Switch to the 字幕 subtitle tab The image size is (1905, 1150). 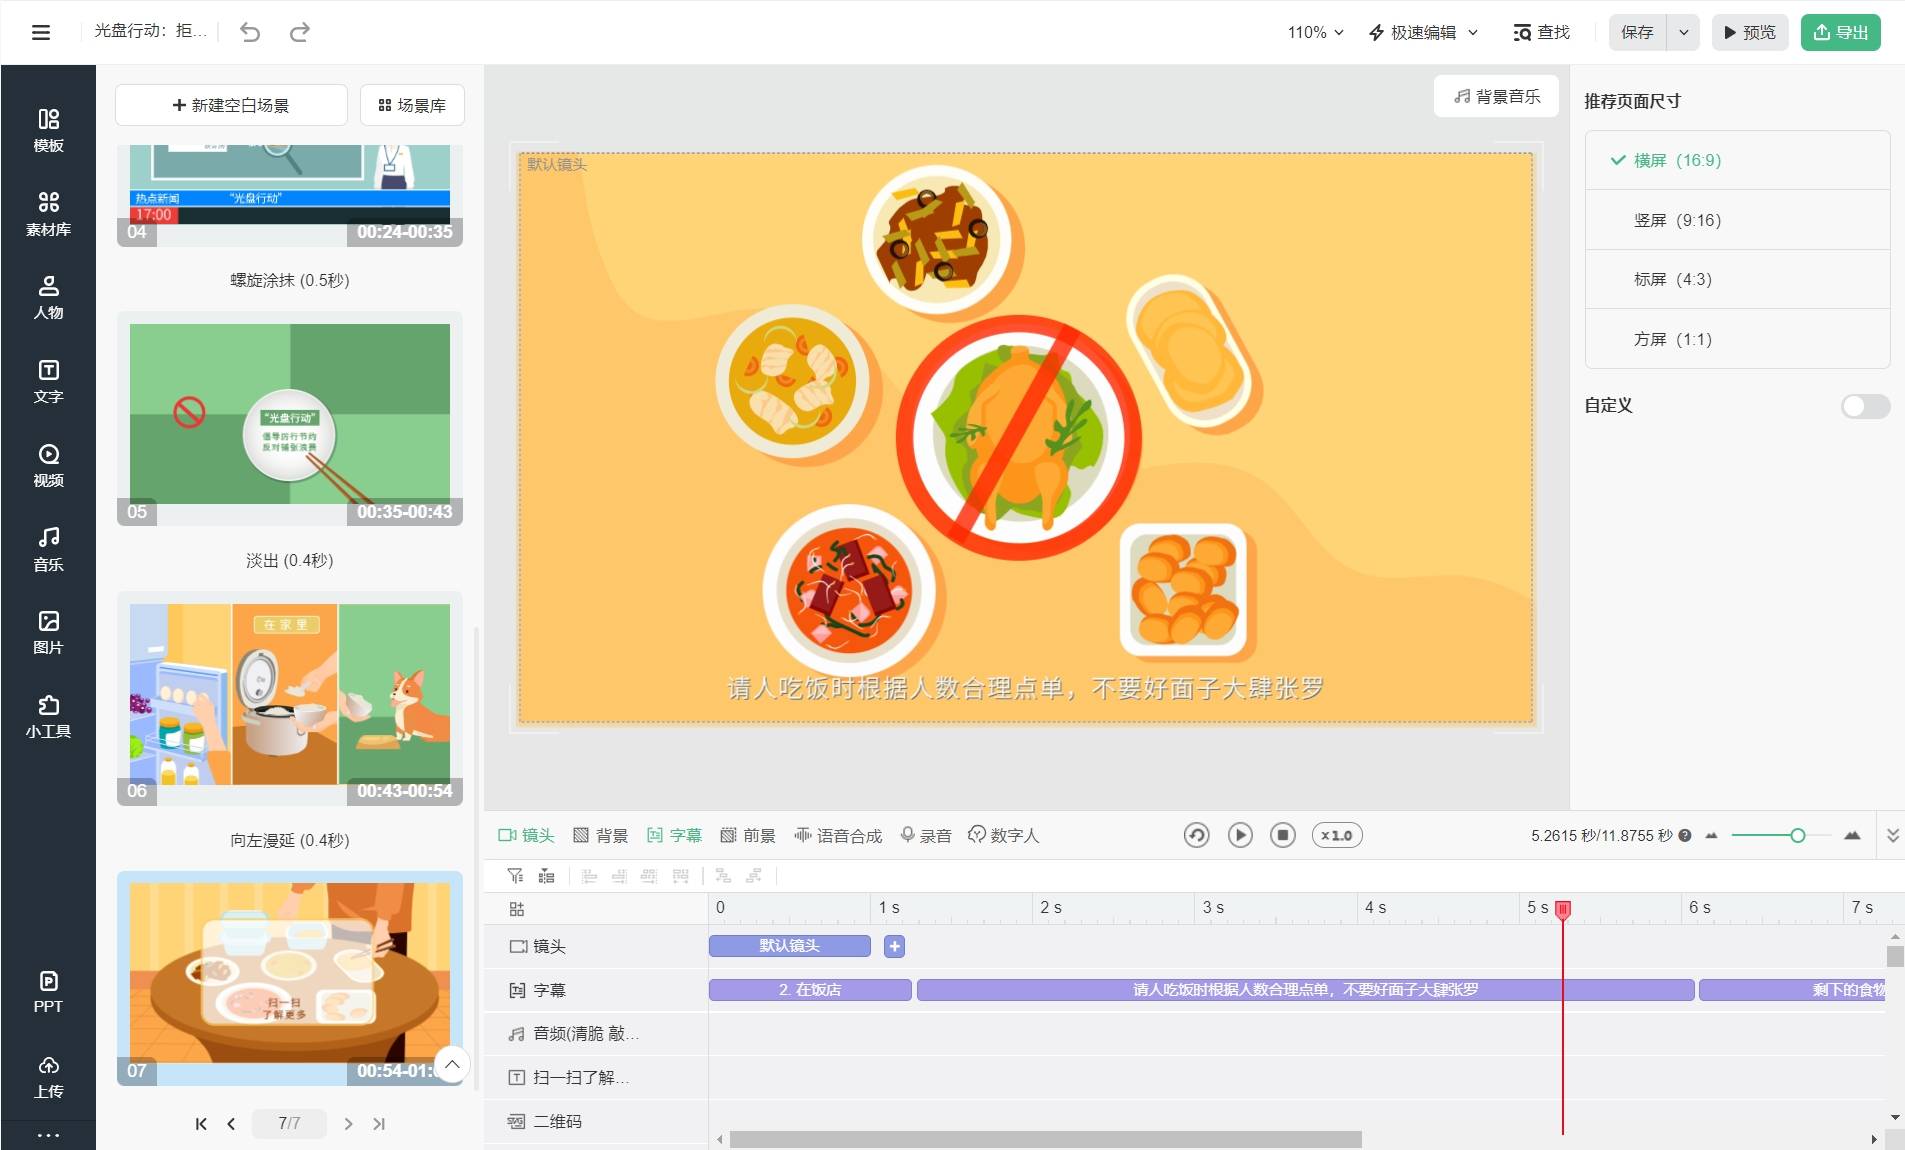[674, 835]
